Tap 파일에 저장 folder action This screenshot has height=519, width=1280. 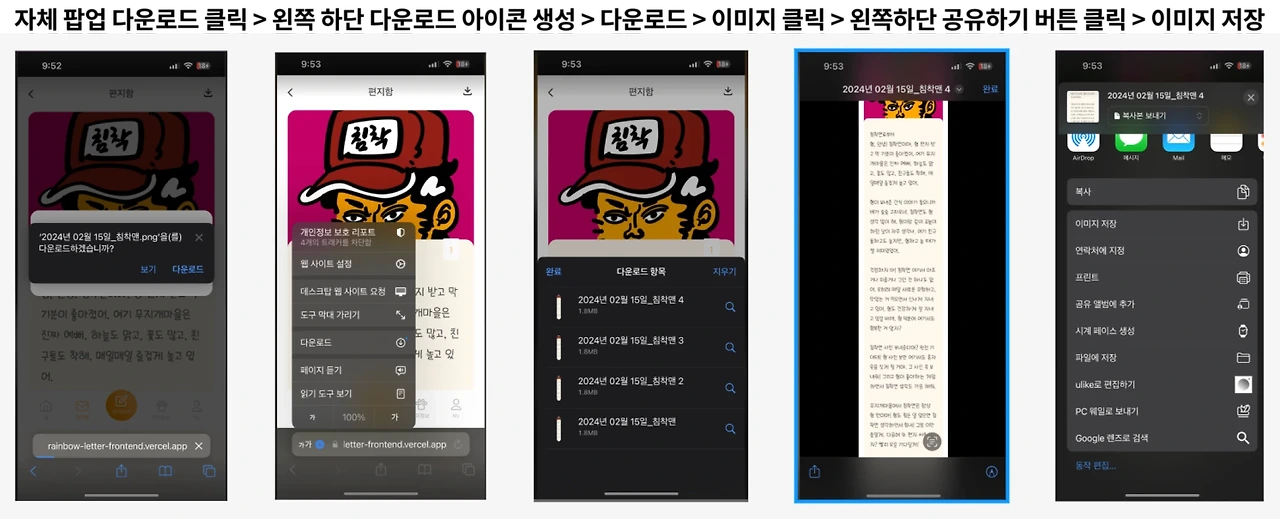[x=1162, y=357]
